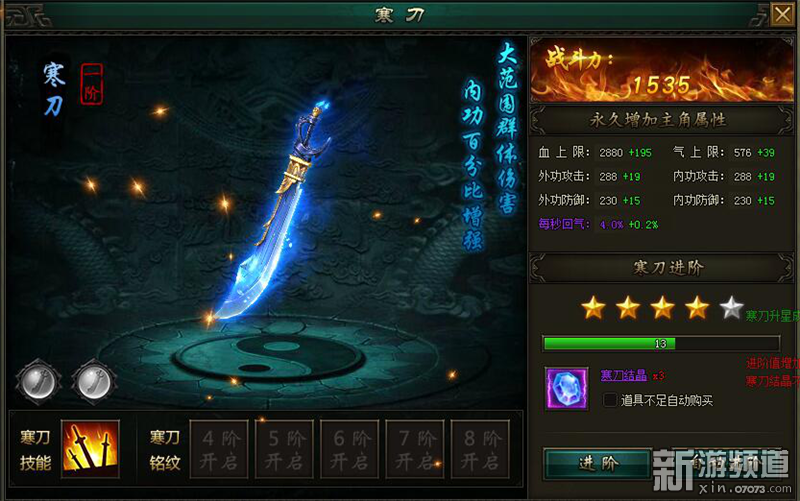Click the 战斗力 1535 flame banner
This screenshot has width=800, height=501.
(x=662, y=70)
